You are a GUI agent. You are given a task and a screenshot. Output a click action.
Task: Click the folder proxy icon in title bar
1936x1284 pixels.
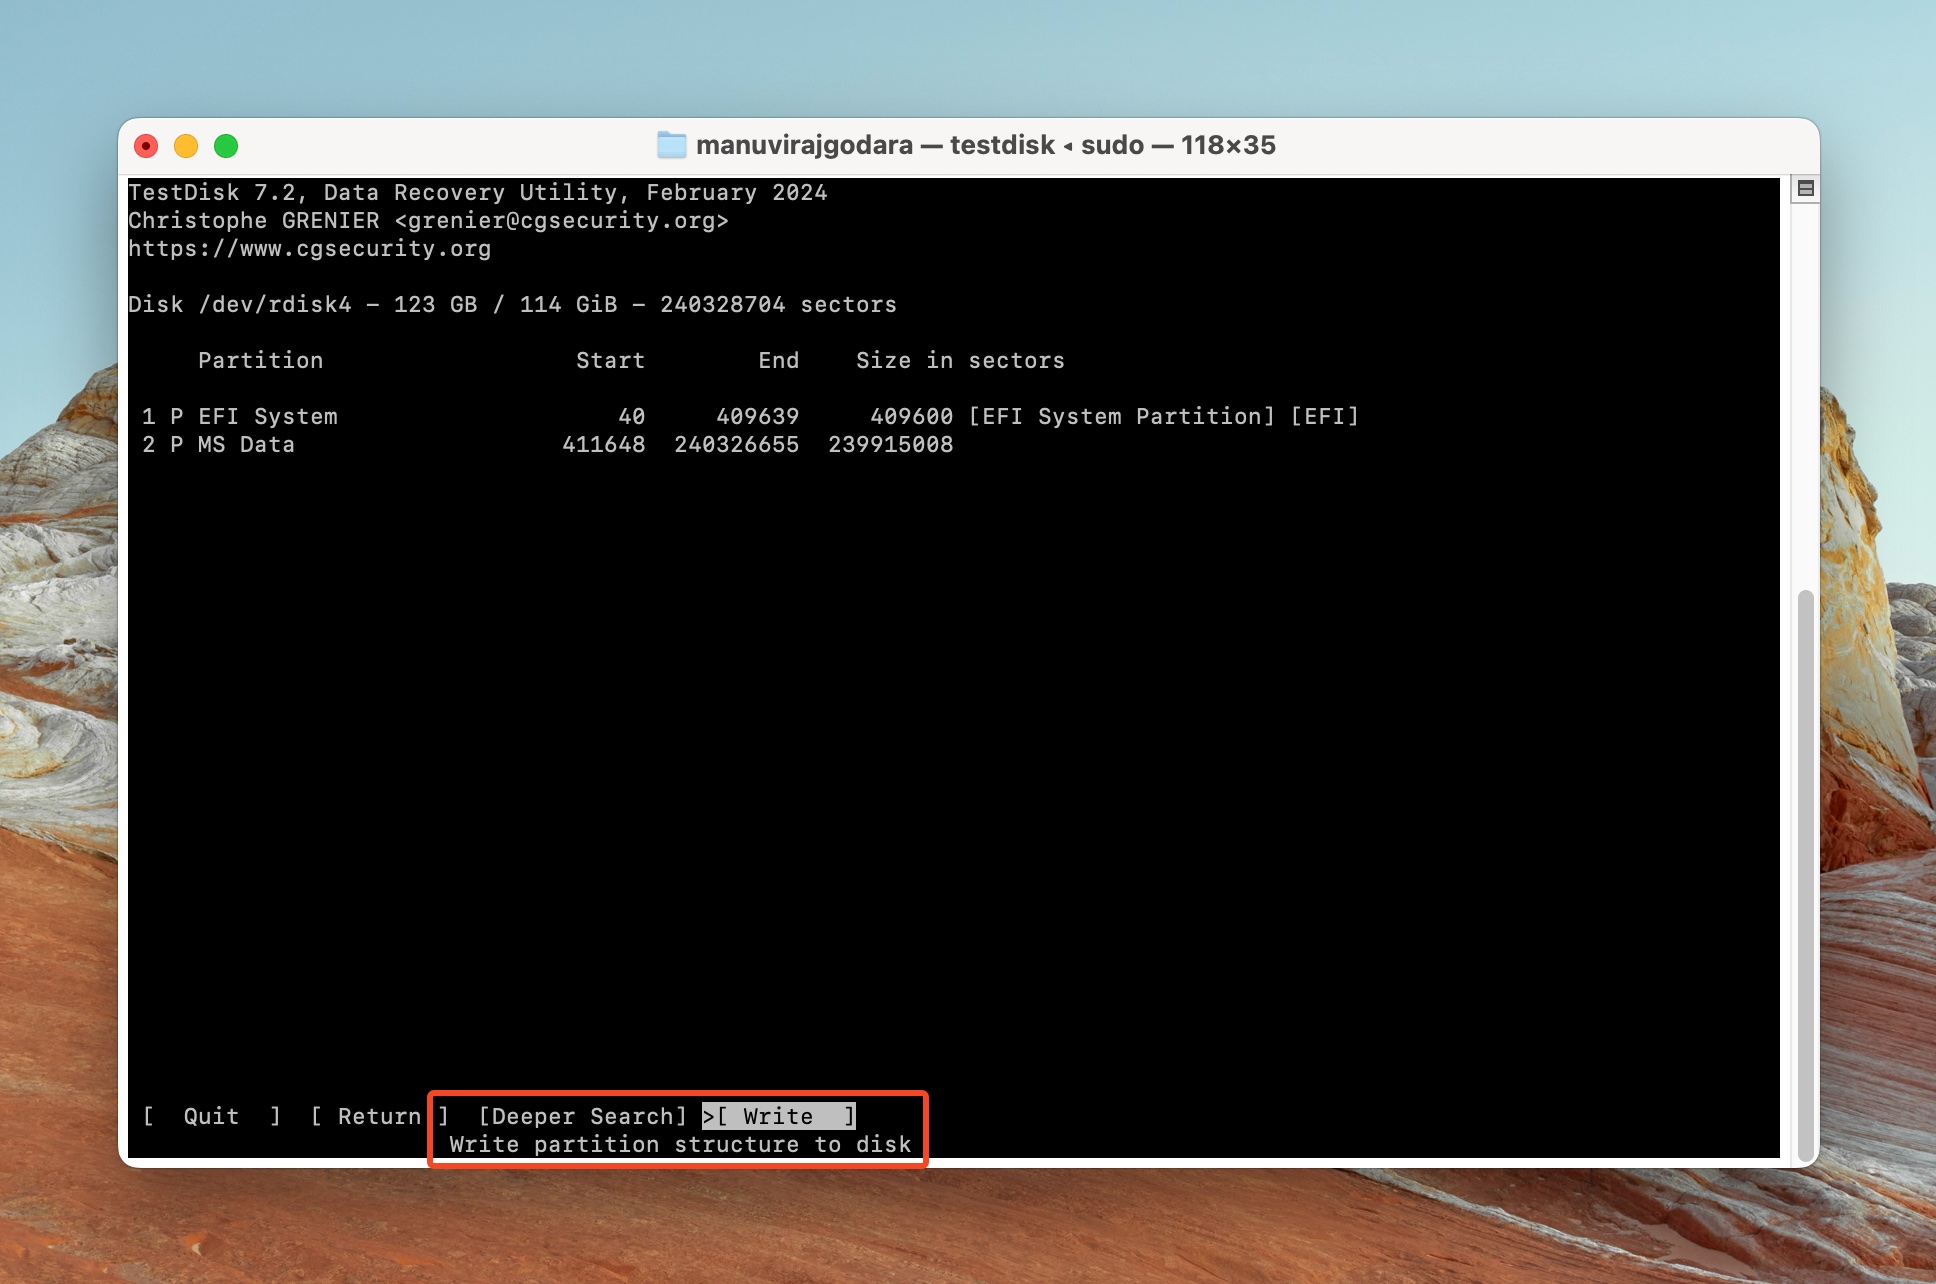(671, 145)
